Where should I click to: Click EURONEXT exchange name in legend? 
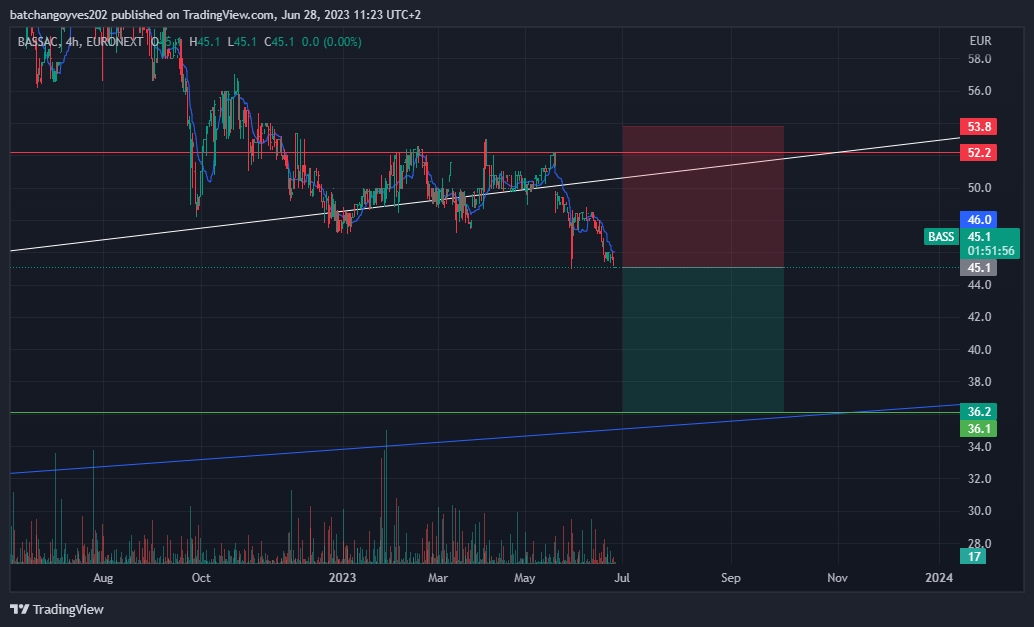(115, 42)
